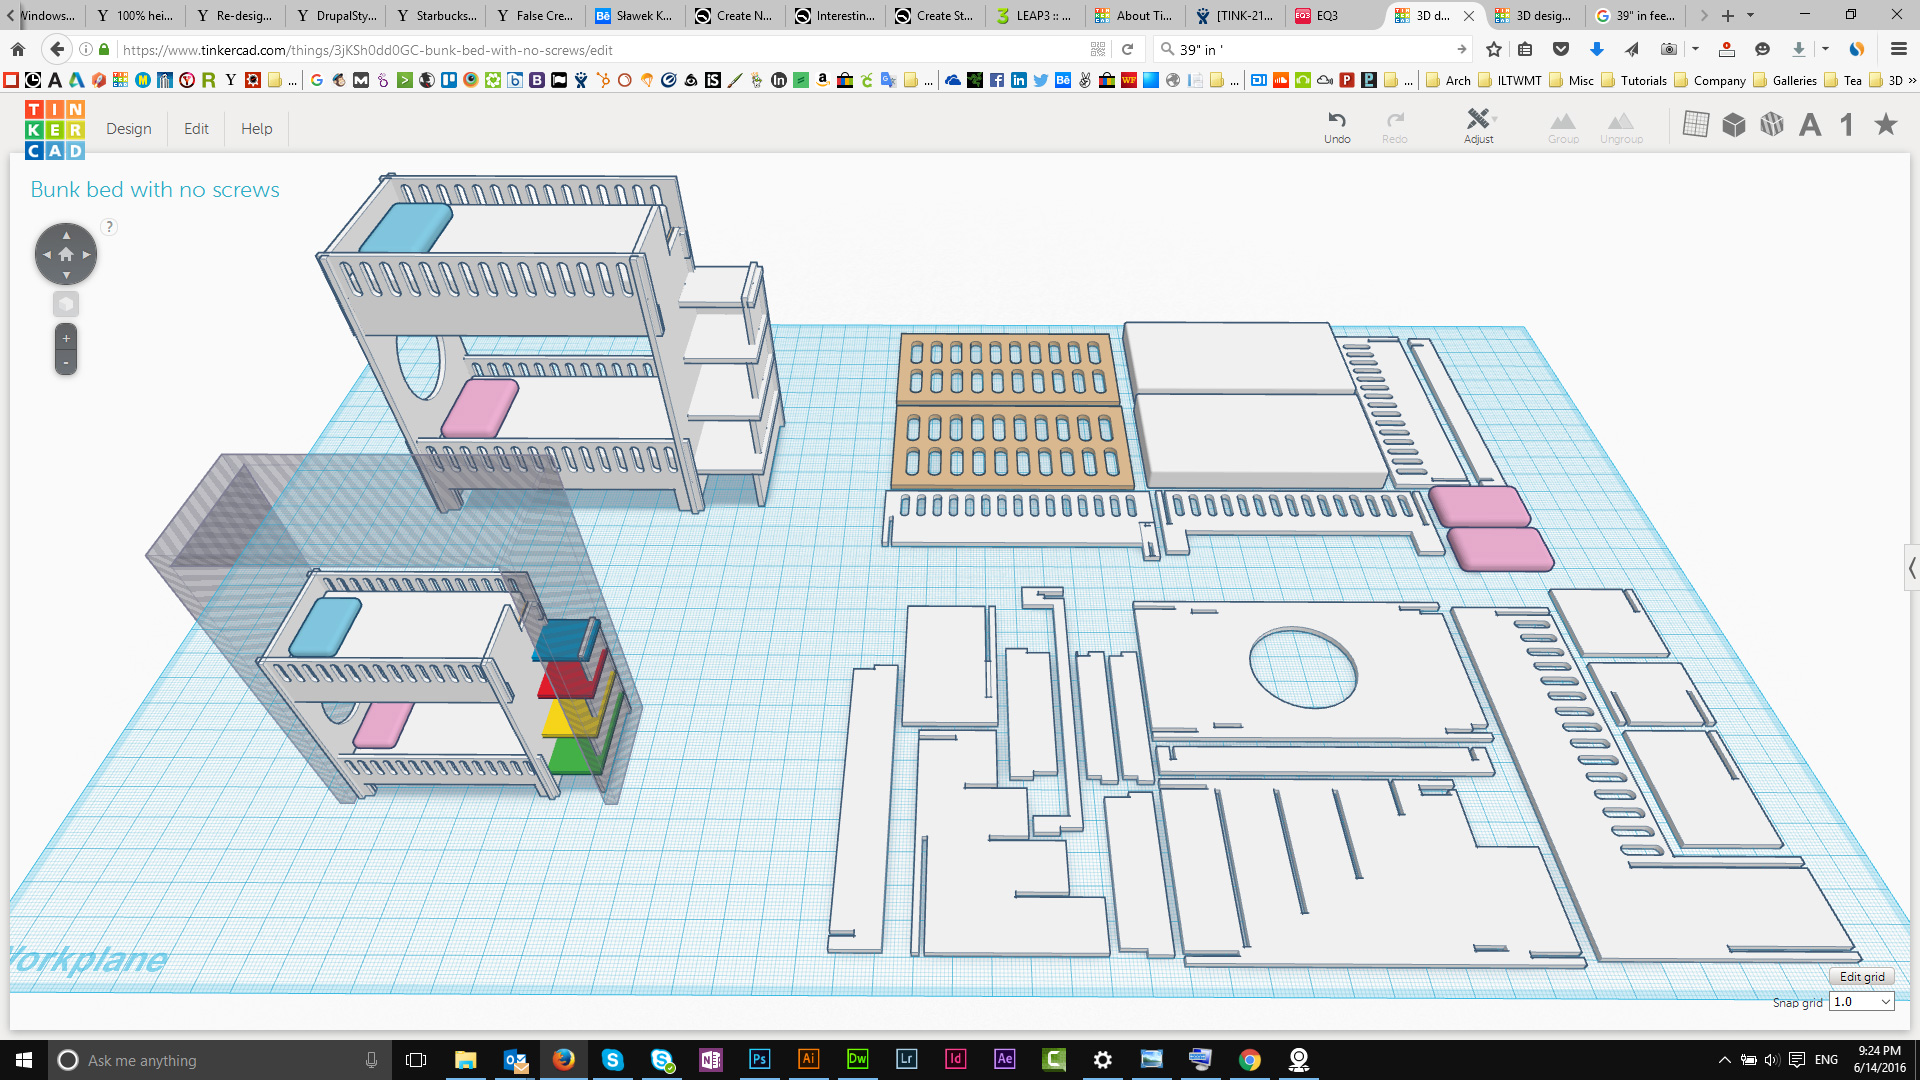Click the Cortana 'Ask me anything' search box

220,1060
